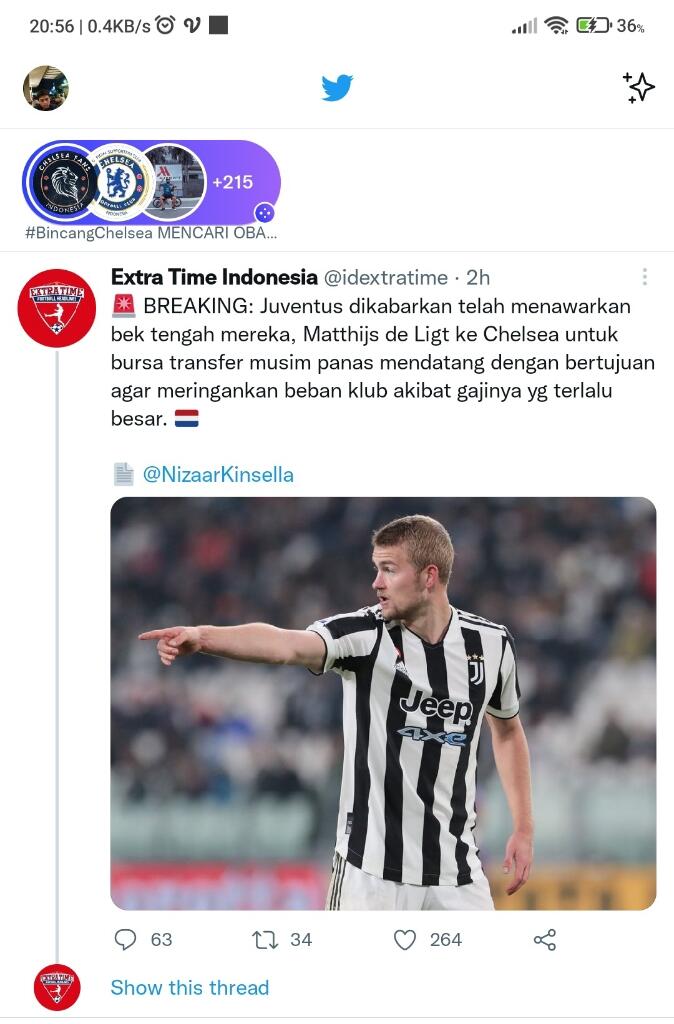674x1024 pixels.
Task: Tap the battery indicator in status bar
Action: tap(594, 25)
